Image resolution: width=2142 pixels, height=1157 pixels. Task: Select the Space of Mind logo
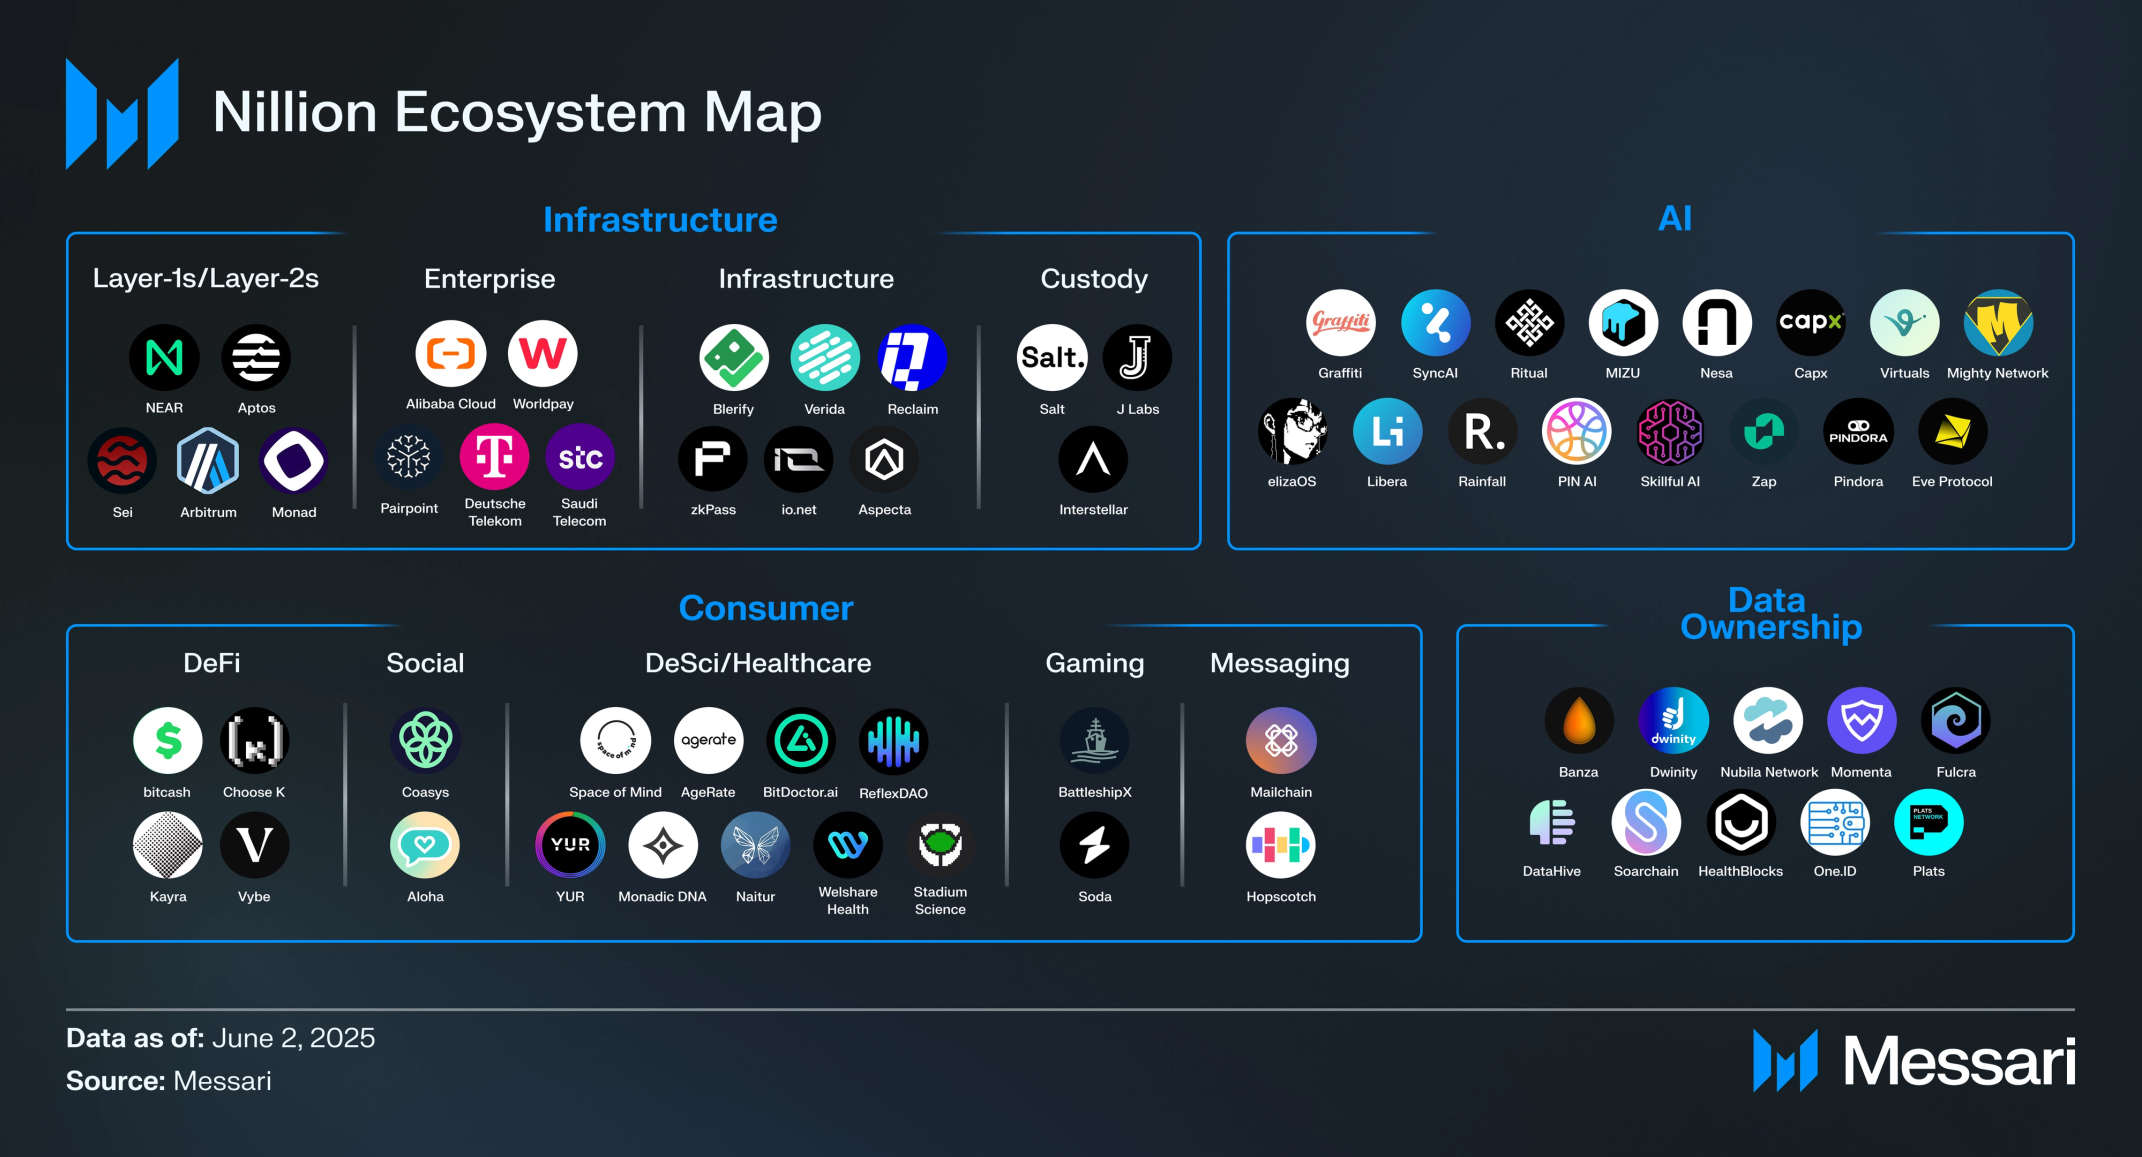pos(616,741)
